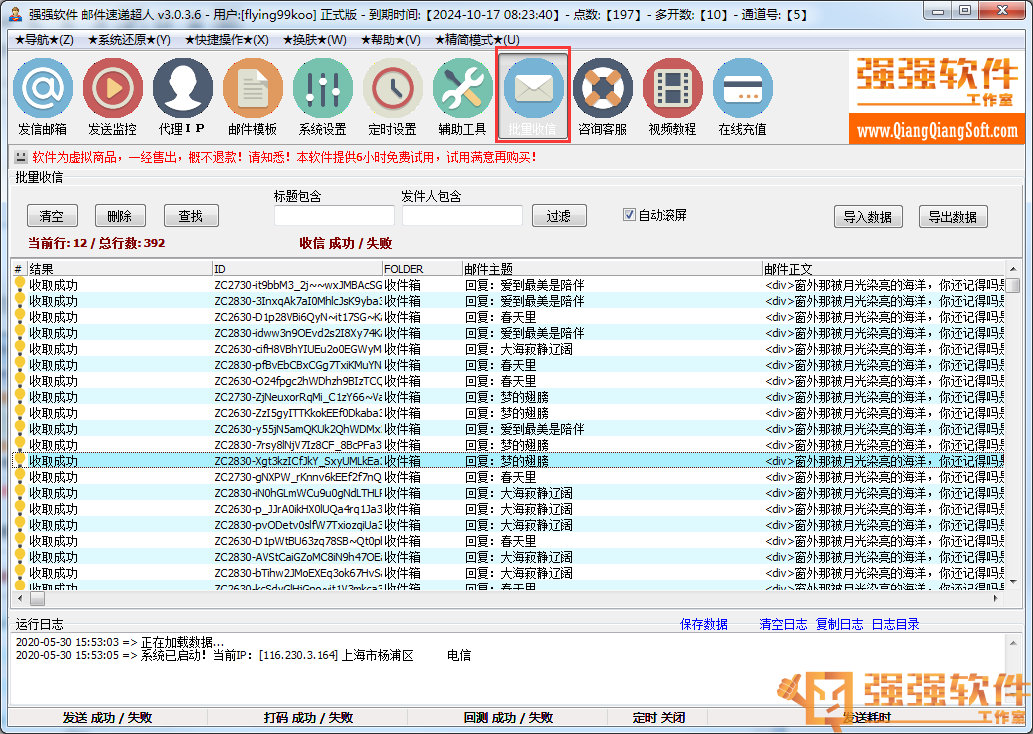Image resolution: width=1033 pixels, height=734 pixels.
Task: Click the 日志目录 link
Action: point(895,624)
